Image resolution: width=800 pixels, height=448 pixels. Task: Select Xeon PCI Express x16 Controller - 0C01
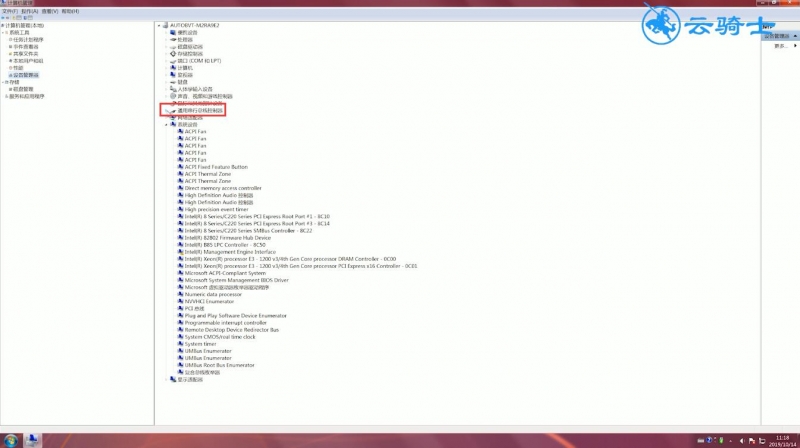(x=301, y=266)
